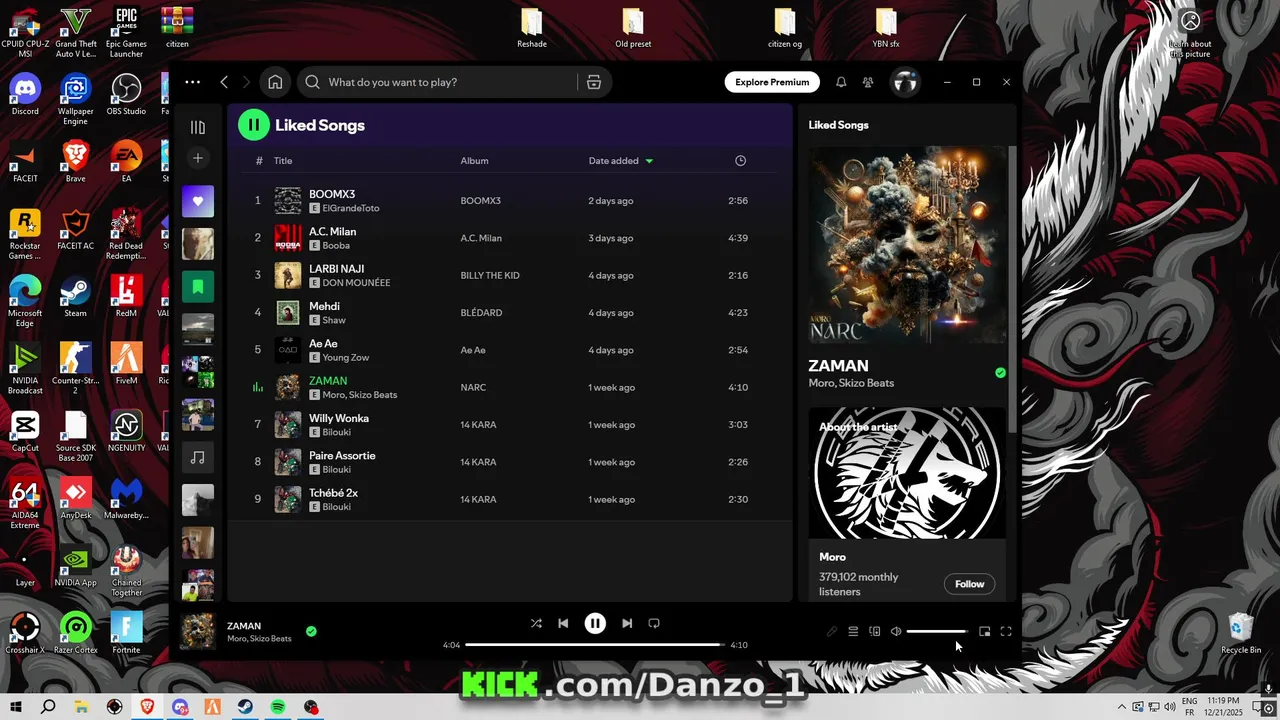Open Steam desktop shortcut
1280x720 pixels.
point(75,296)
